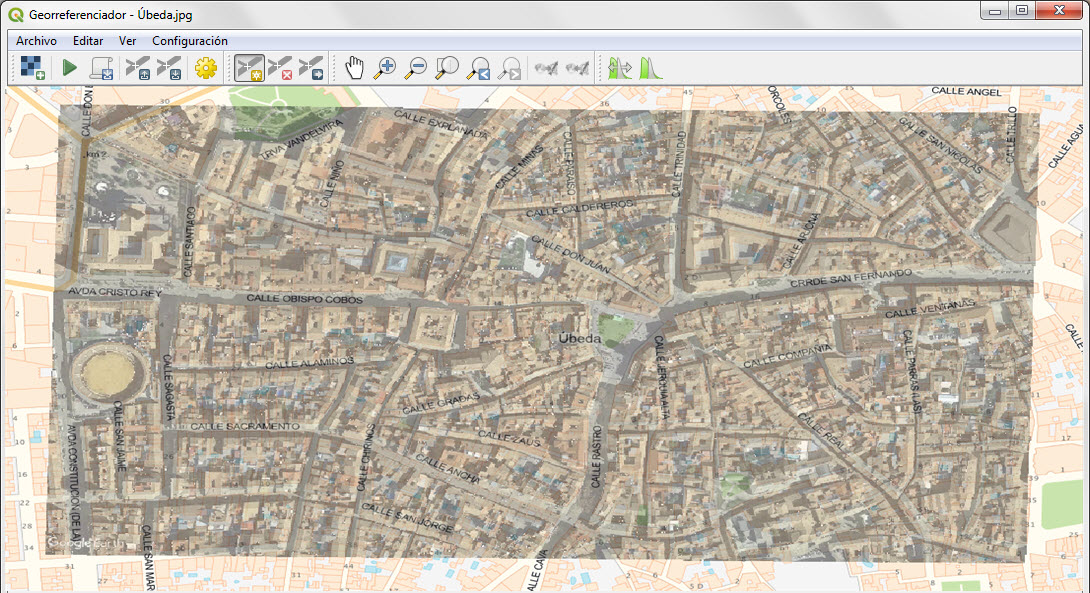The image size is (1090, 593).
Task: Click the CALLE ZAUS label
Action: [x=509, y=437]
